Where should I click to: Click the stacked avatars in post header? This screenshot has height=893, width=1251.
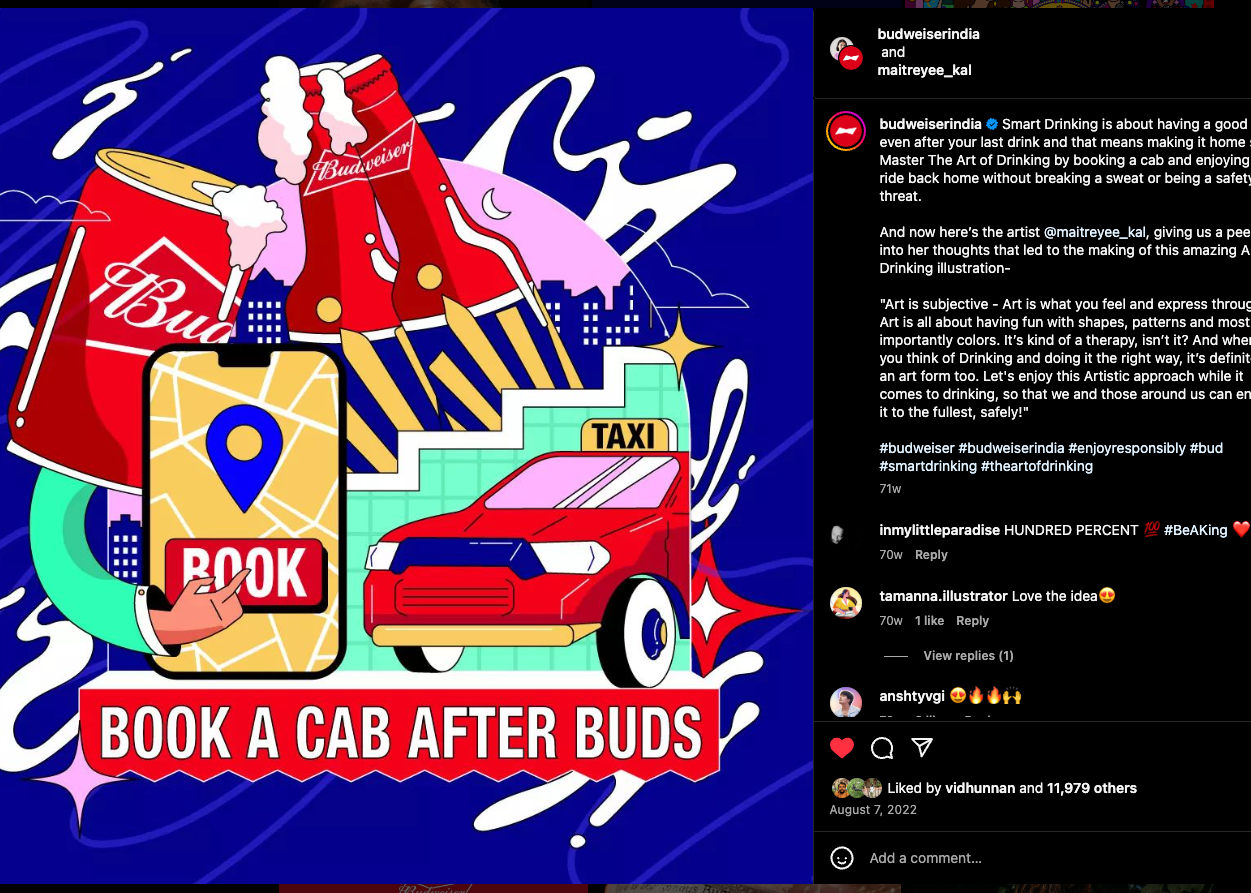846,52
